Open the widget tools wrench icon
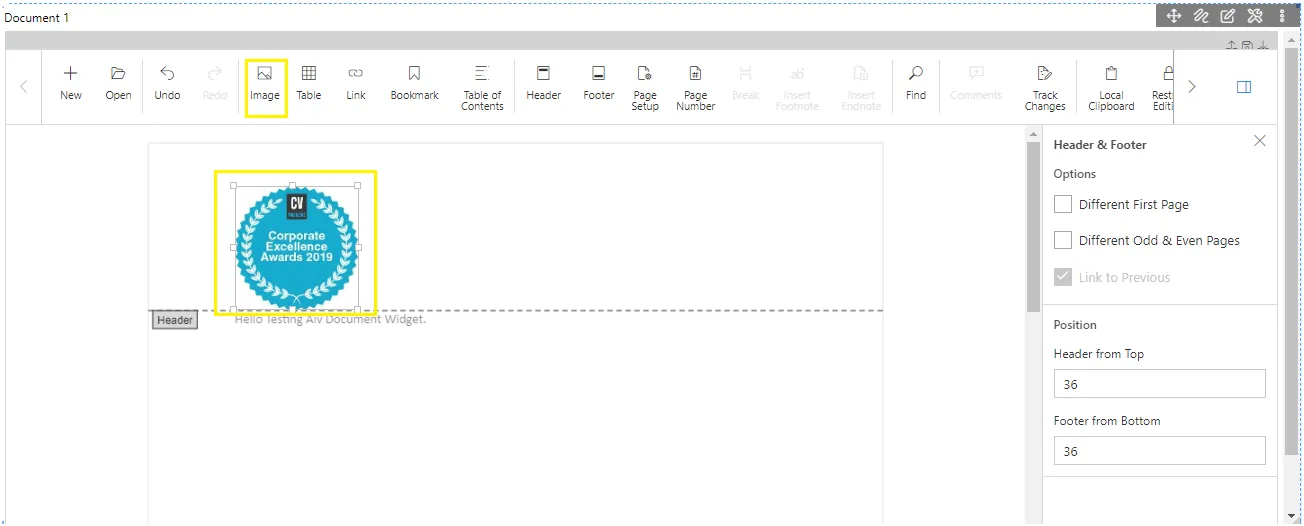 [x=1255, y=16]
